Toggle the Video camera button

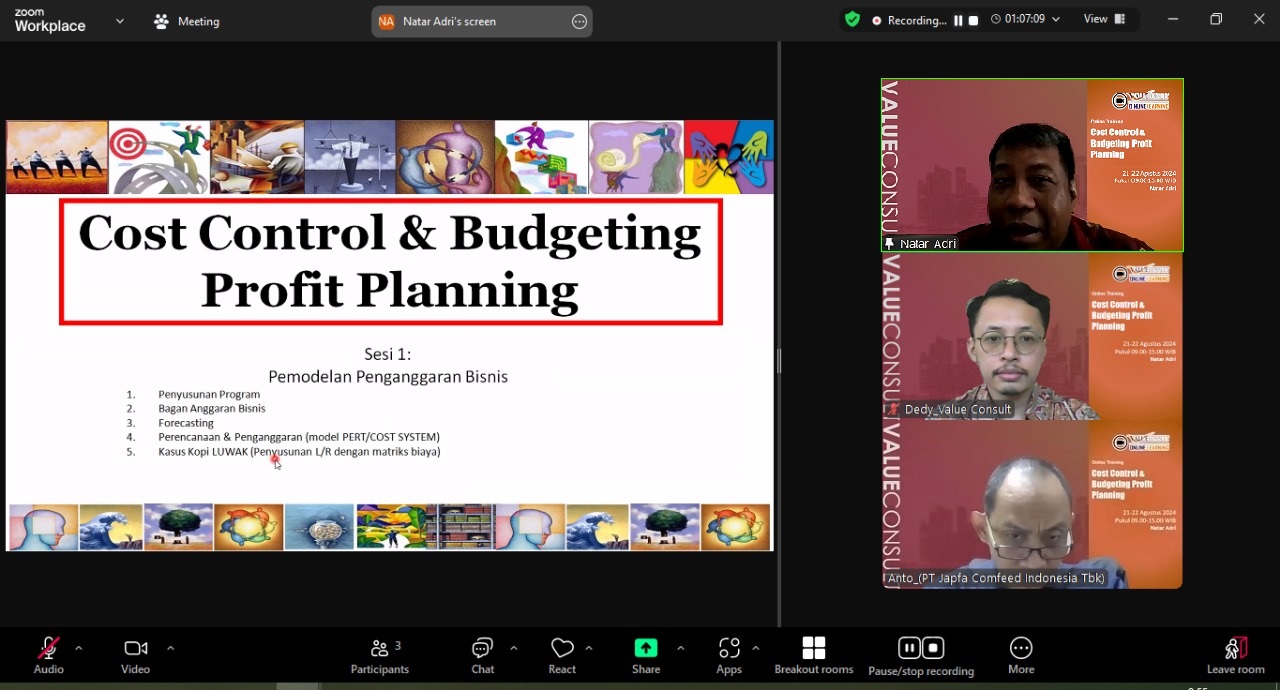(135, 655)
